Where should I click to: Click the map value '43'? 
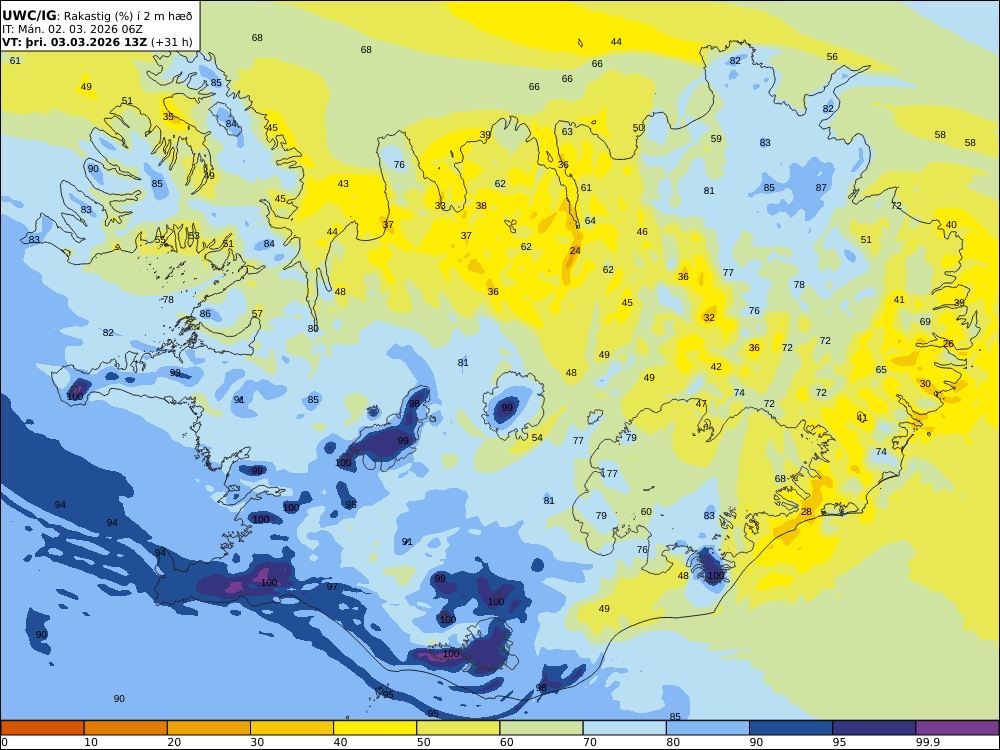343,184
